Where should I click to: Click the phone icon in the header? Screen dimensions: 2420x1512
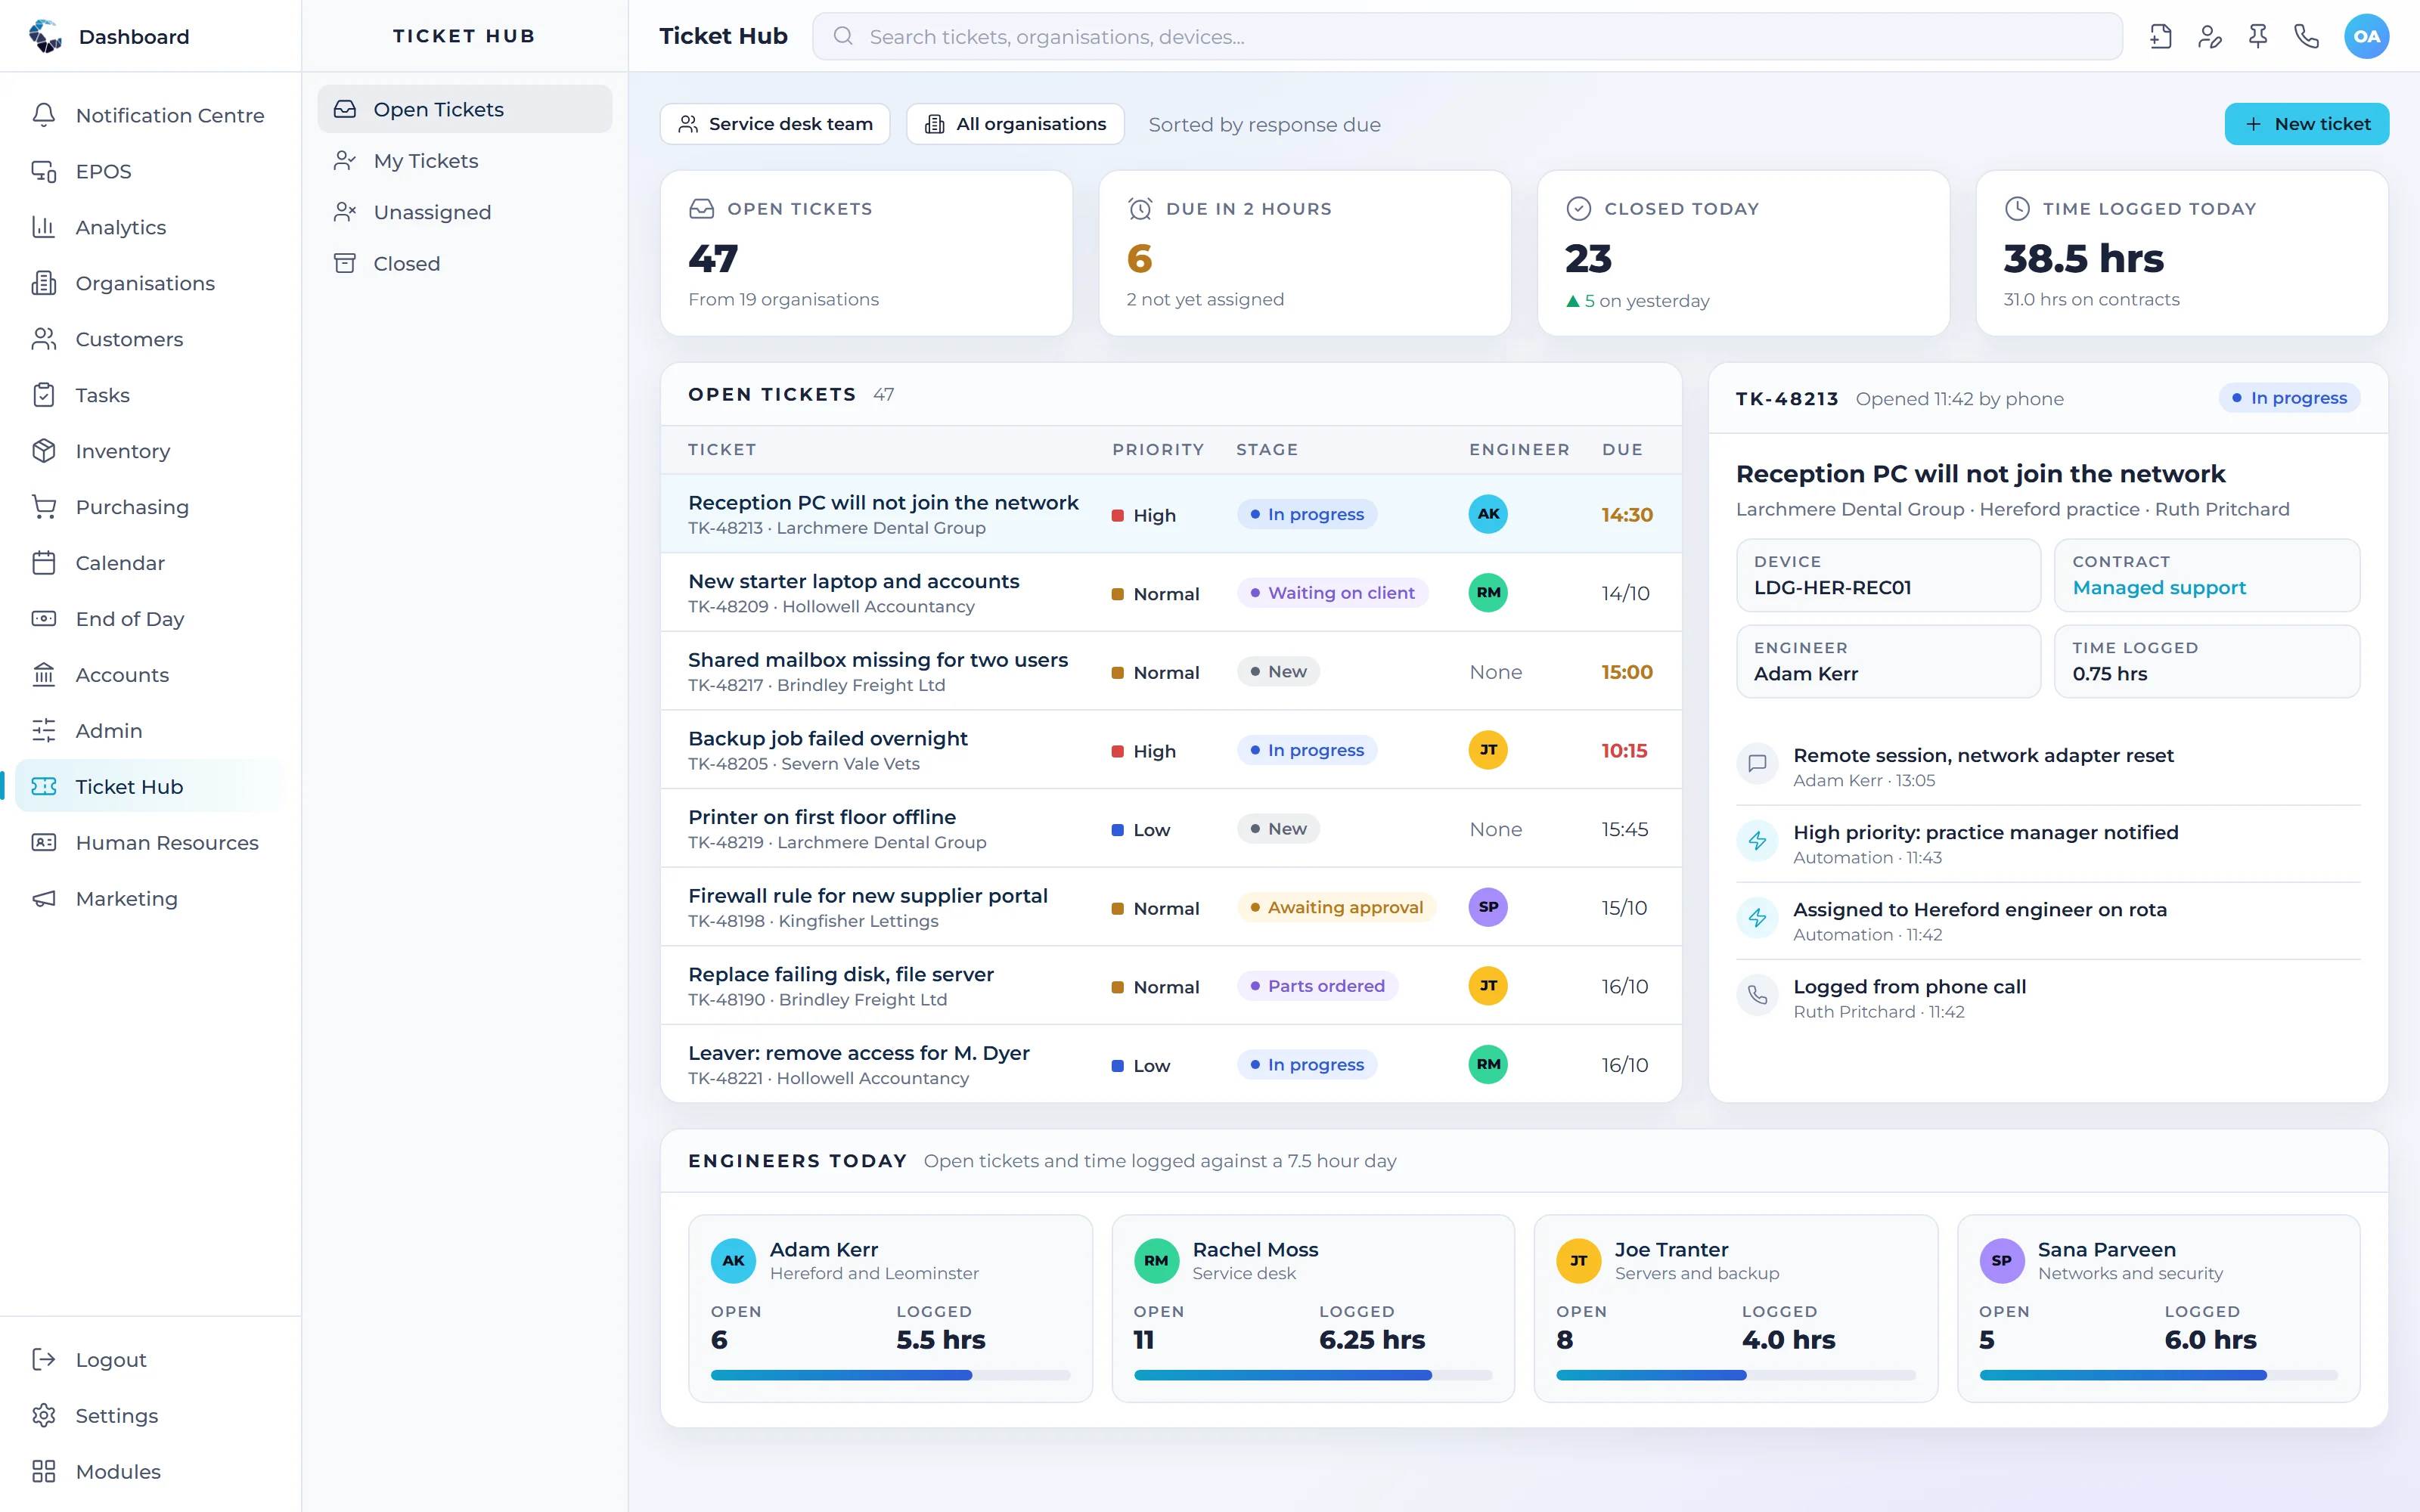click(x=2307, y=37)
